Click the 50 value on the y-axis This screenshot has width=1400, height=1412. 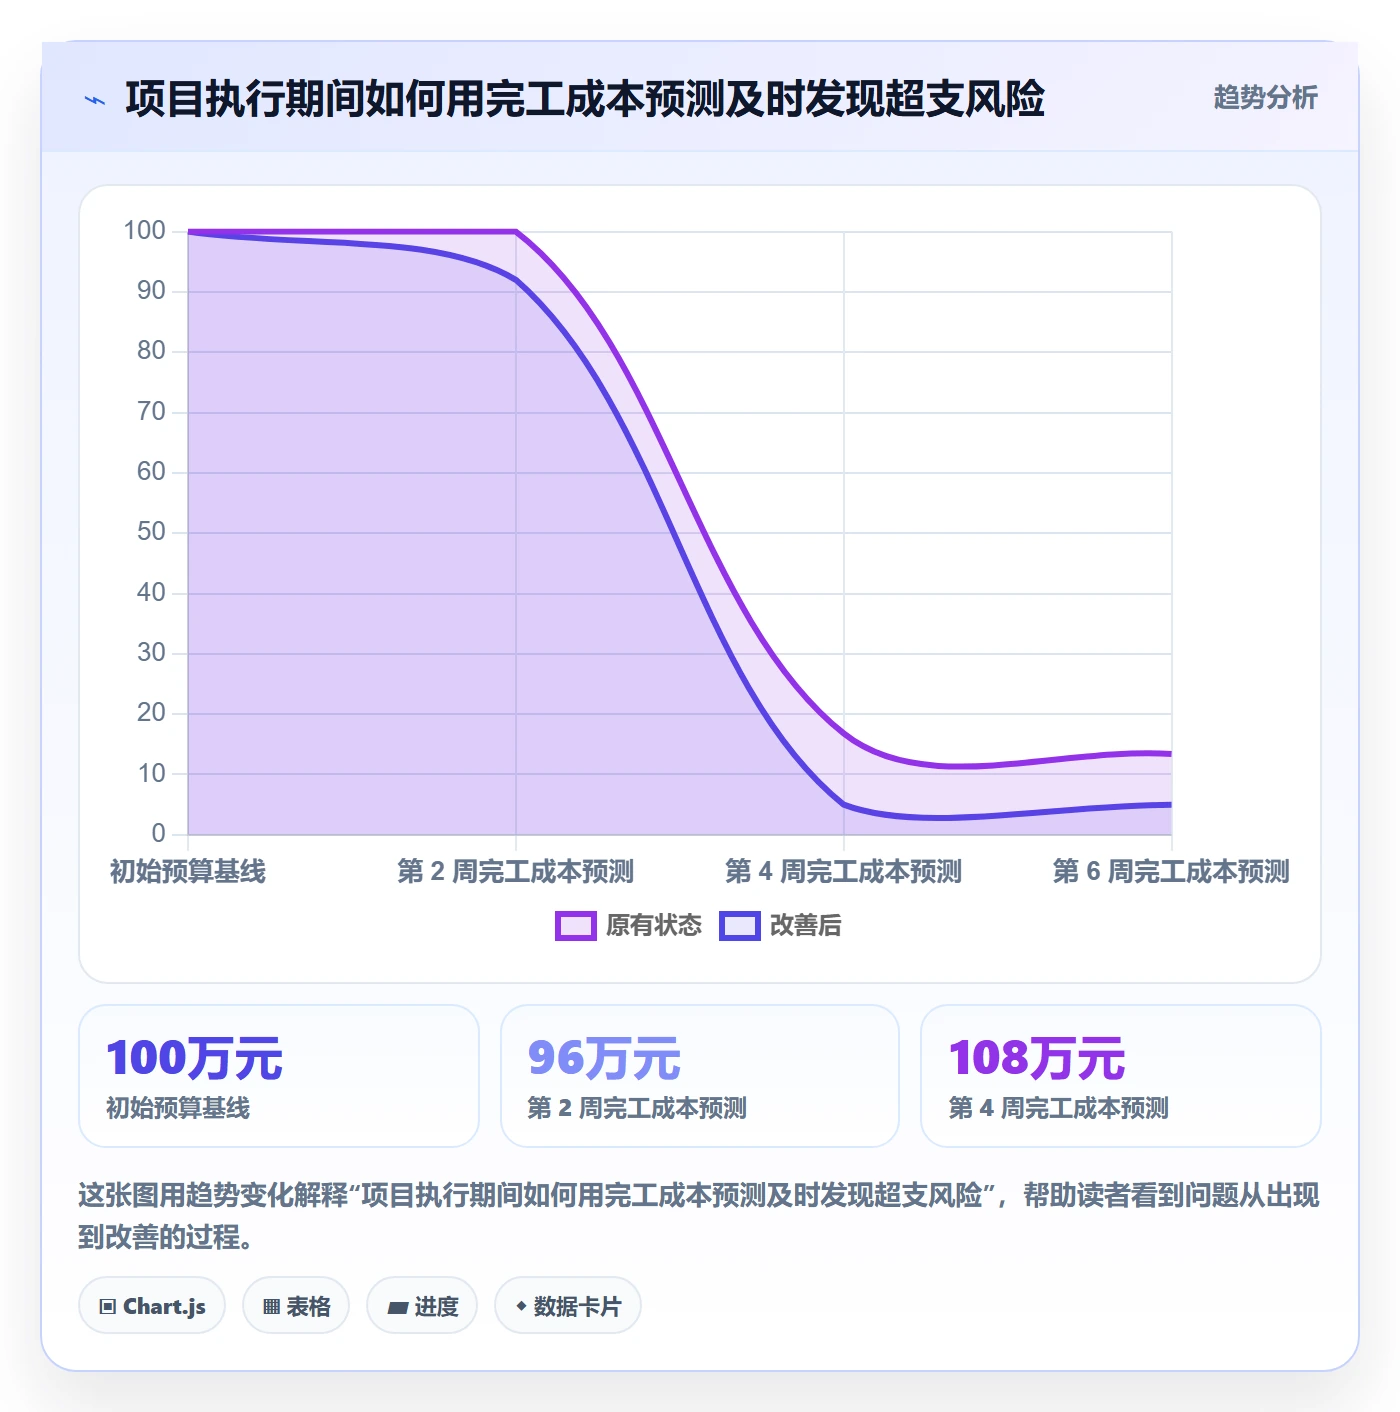click(151, 532)
